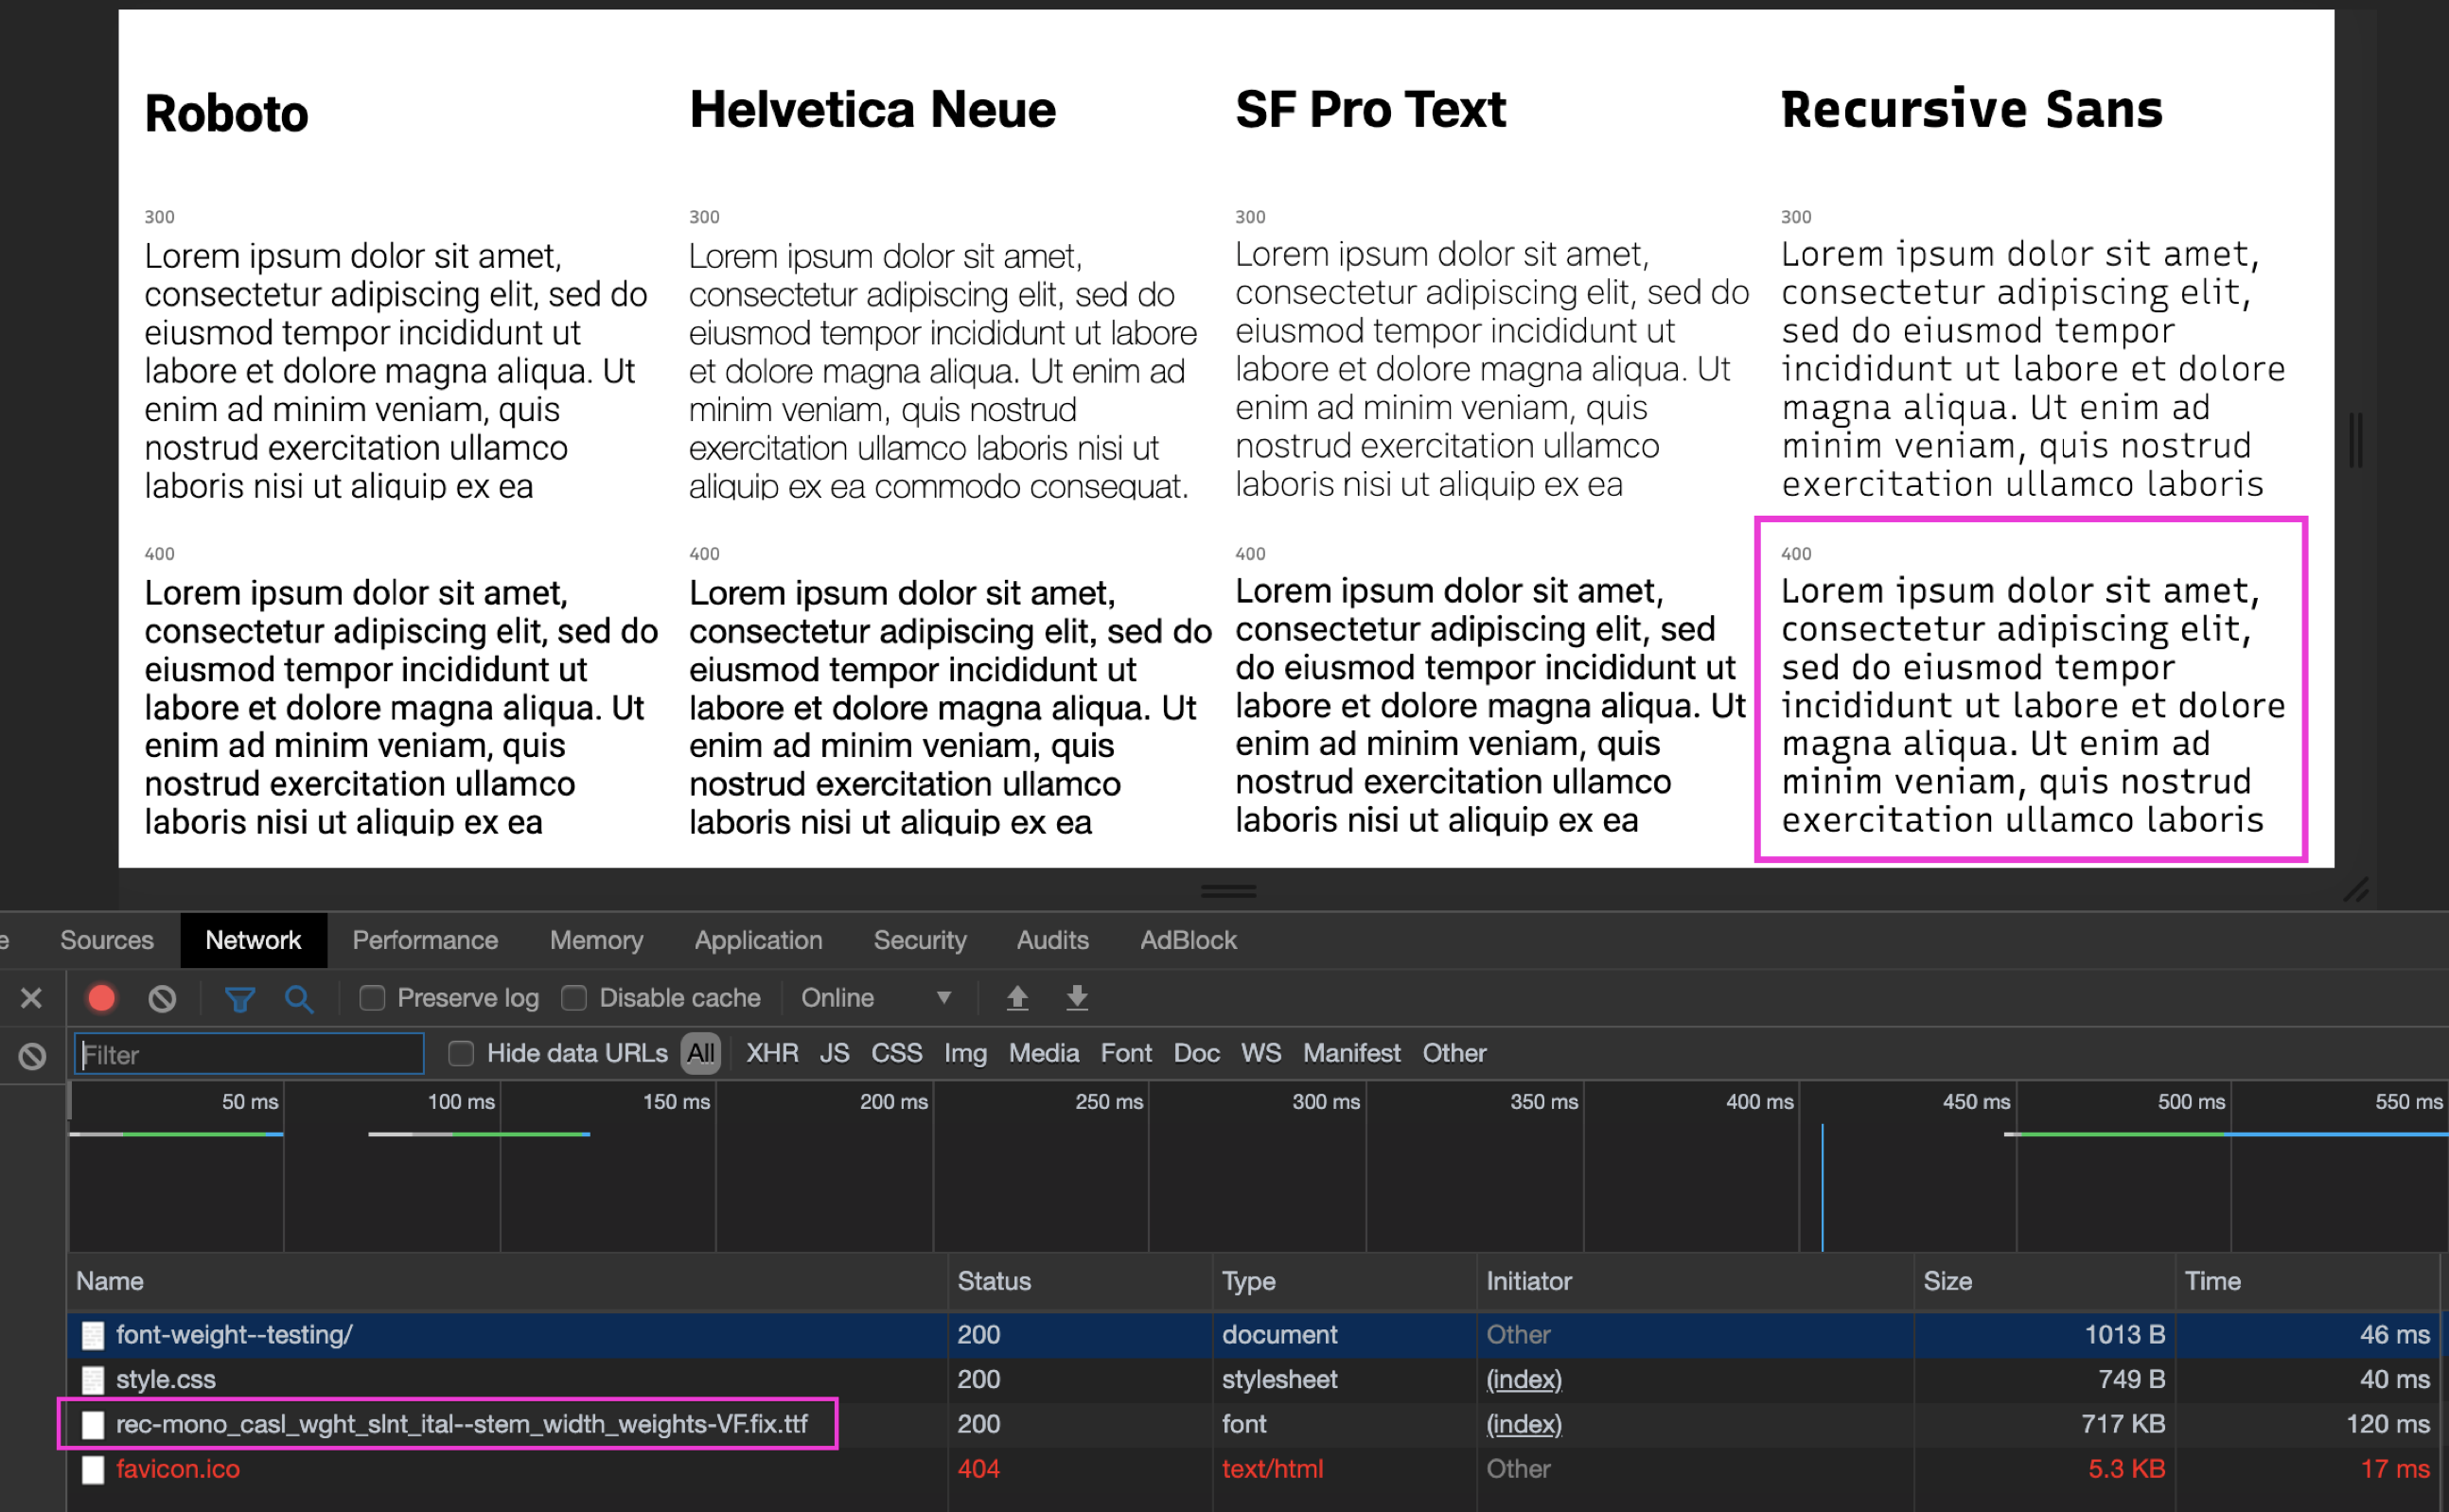Enable Hide data URLs
The image size is (2449, 1512).
click(461, 1053)
